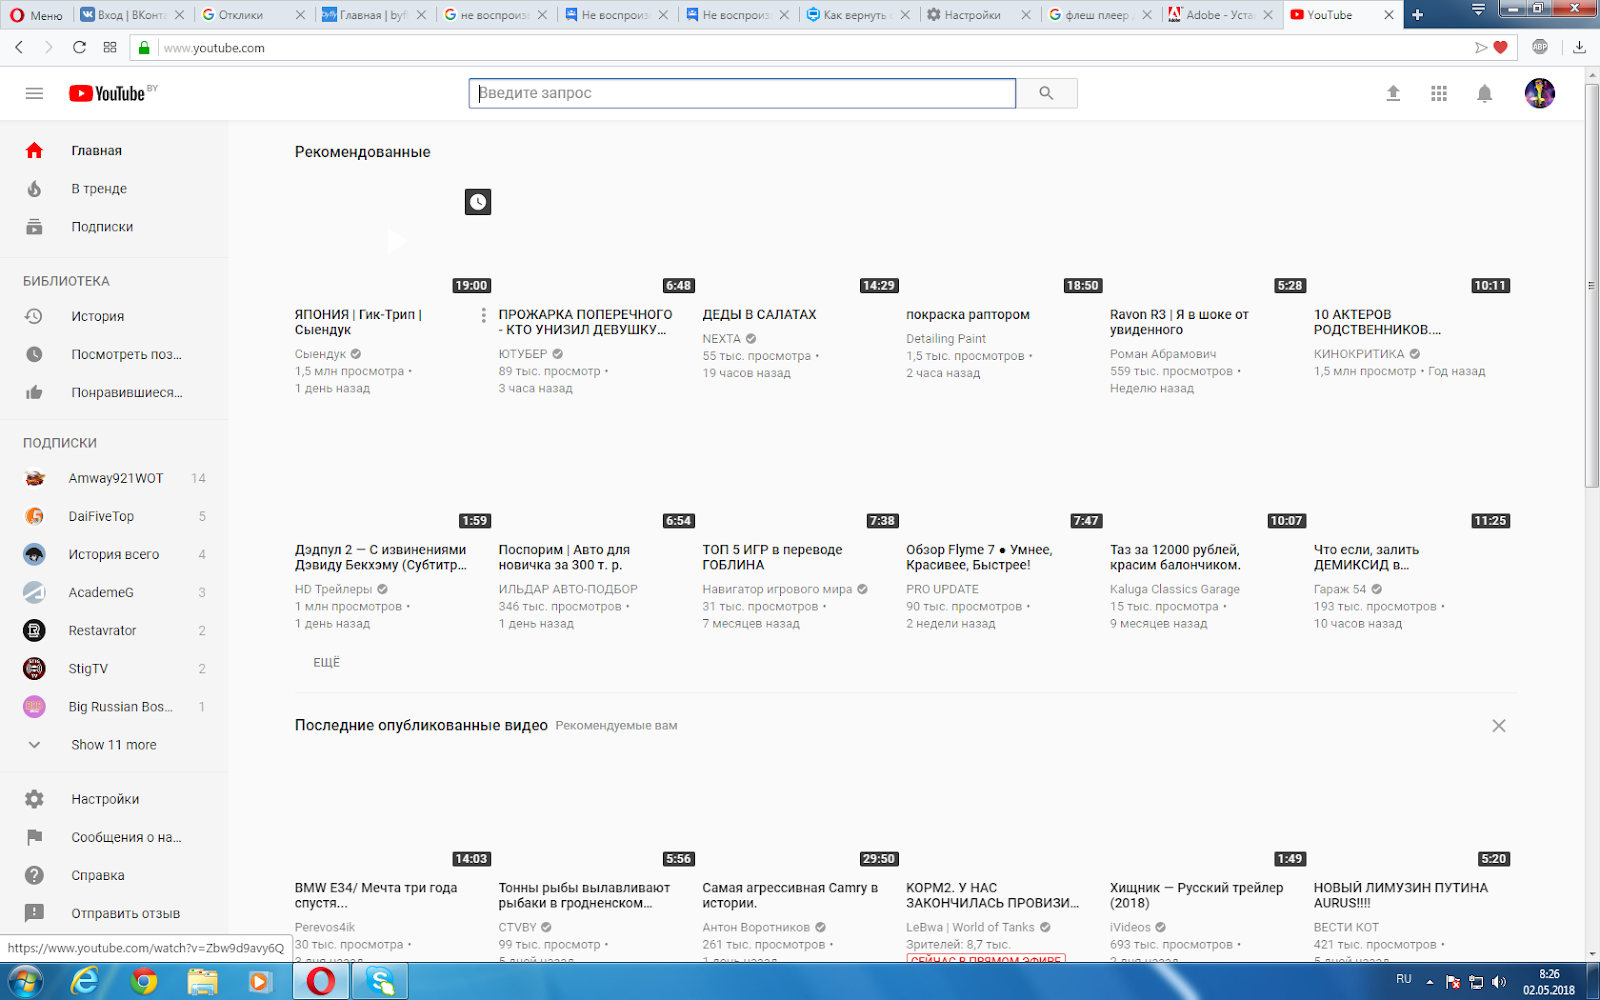This screenshot has width=1600, height=1000.
Task: Open browser downloads arrow icon
Action: point(1580,47)
